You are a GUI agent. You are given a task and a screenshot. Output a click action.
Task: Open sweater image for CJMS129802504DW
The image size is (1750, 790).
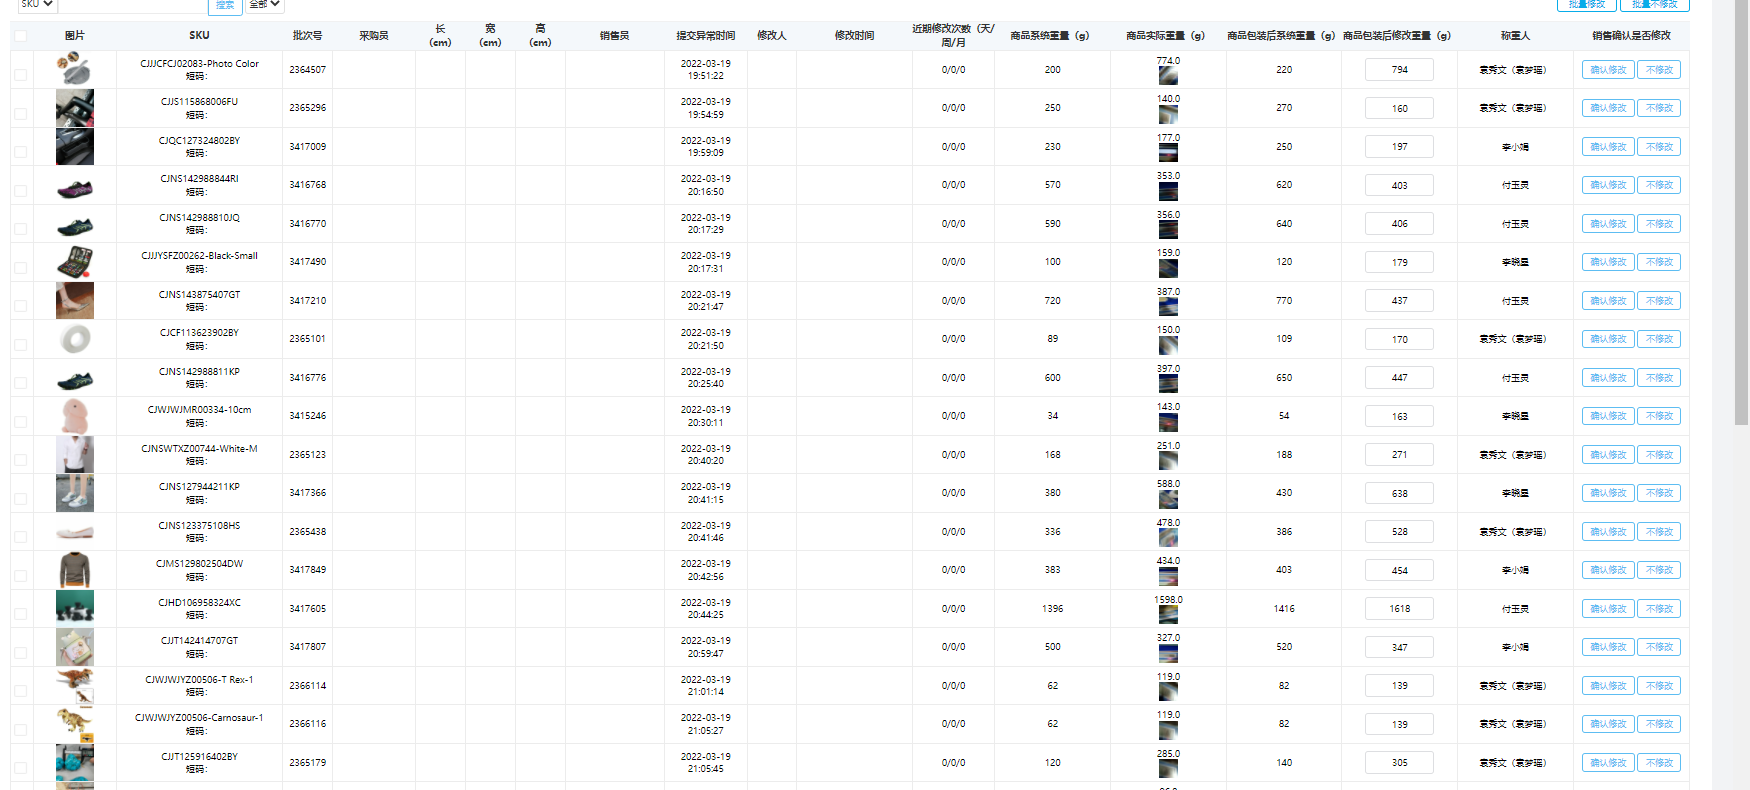pos(74,570)
